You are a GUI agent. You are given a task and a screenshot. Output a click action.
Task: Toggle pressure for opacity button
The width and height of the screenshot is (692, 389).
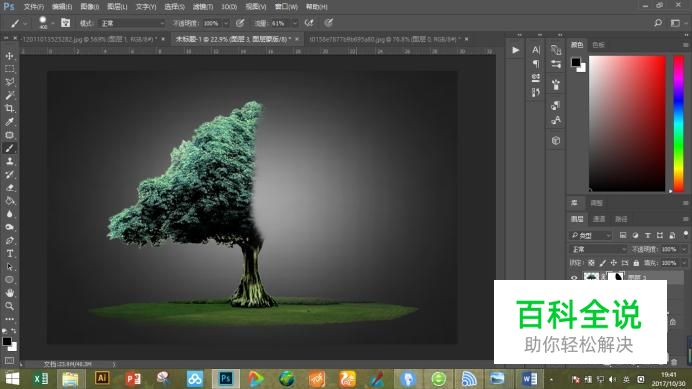click(240, 23)
